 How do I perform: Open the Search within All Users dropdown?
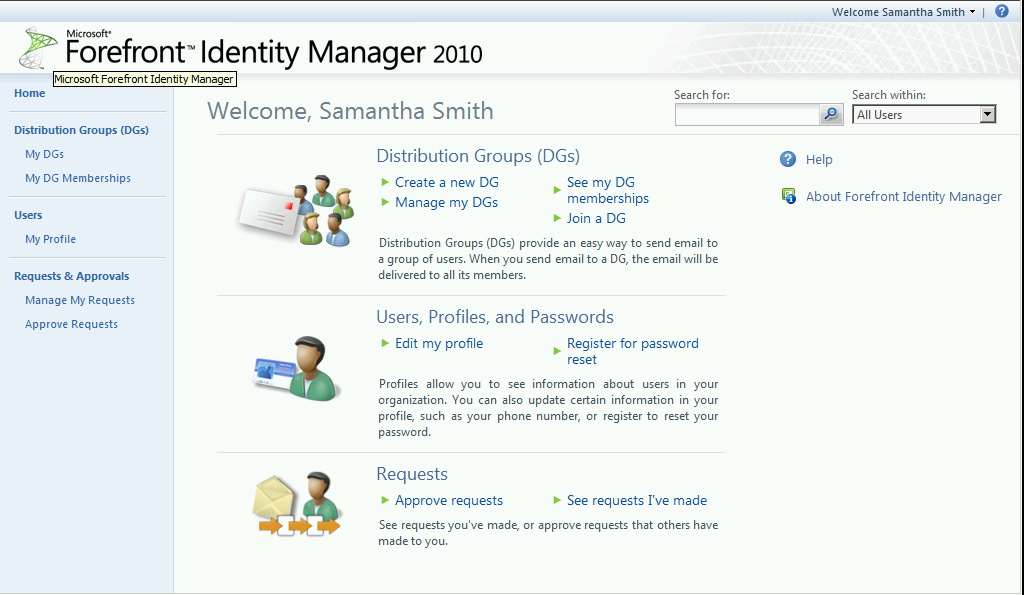click(x=923, y=114)
